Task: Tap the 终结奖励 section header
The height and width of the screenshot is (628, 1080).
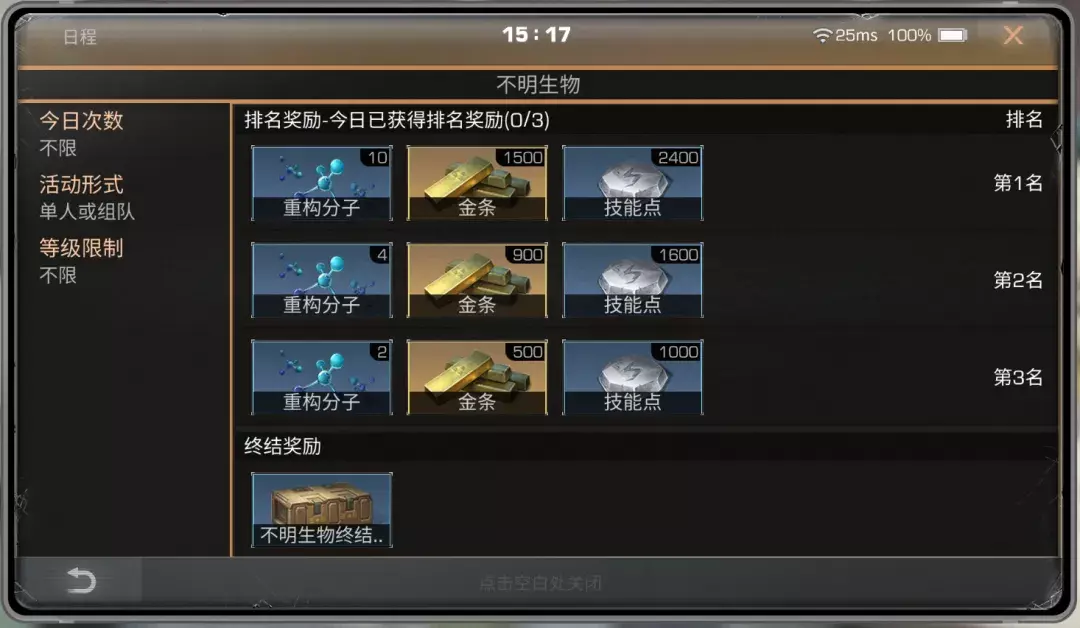Action: pyautogui.click(x=282, y=446)
